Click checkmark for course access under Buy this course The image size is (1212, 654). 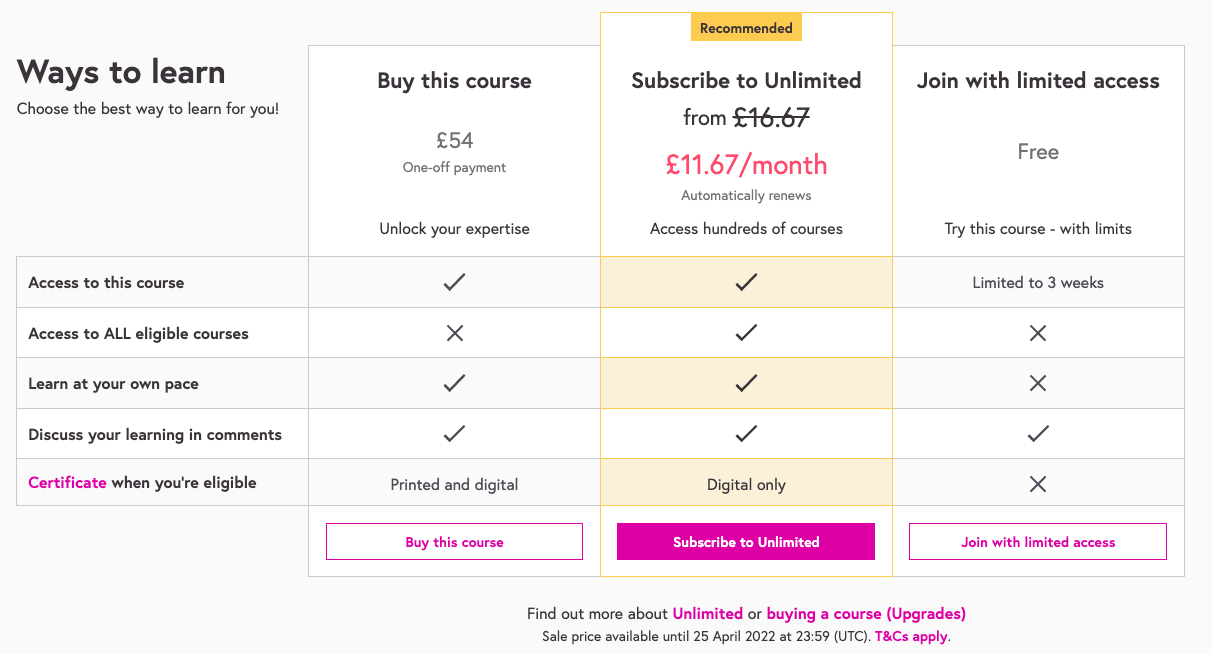point(454,282)
